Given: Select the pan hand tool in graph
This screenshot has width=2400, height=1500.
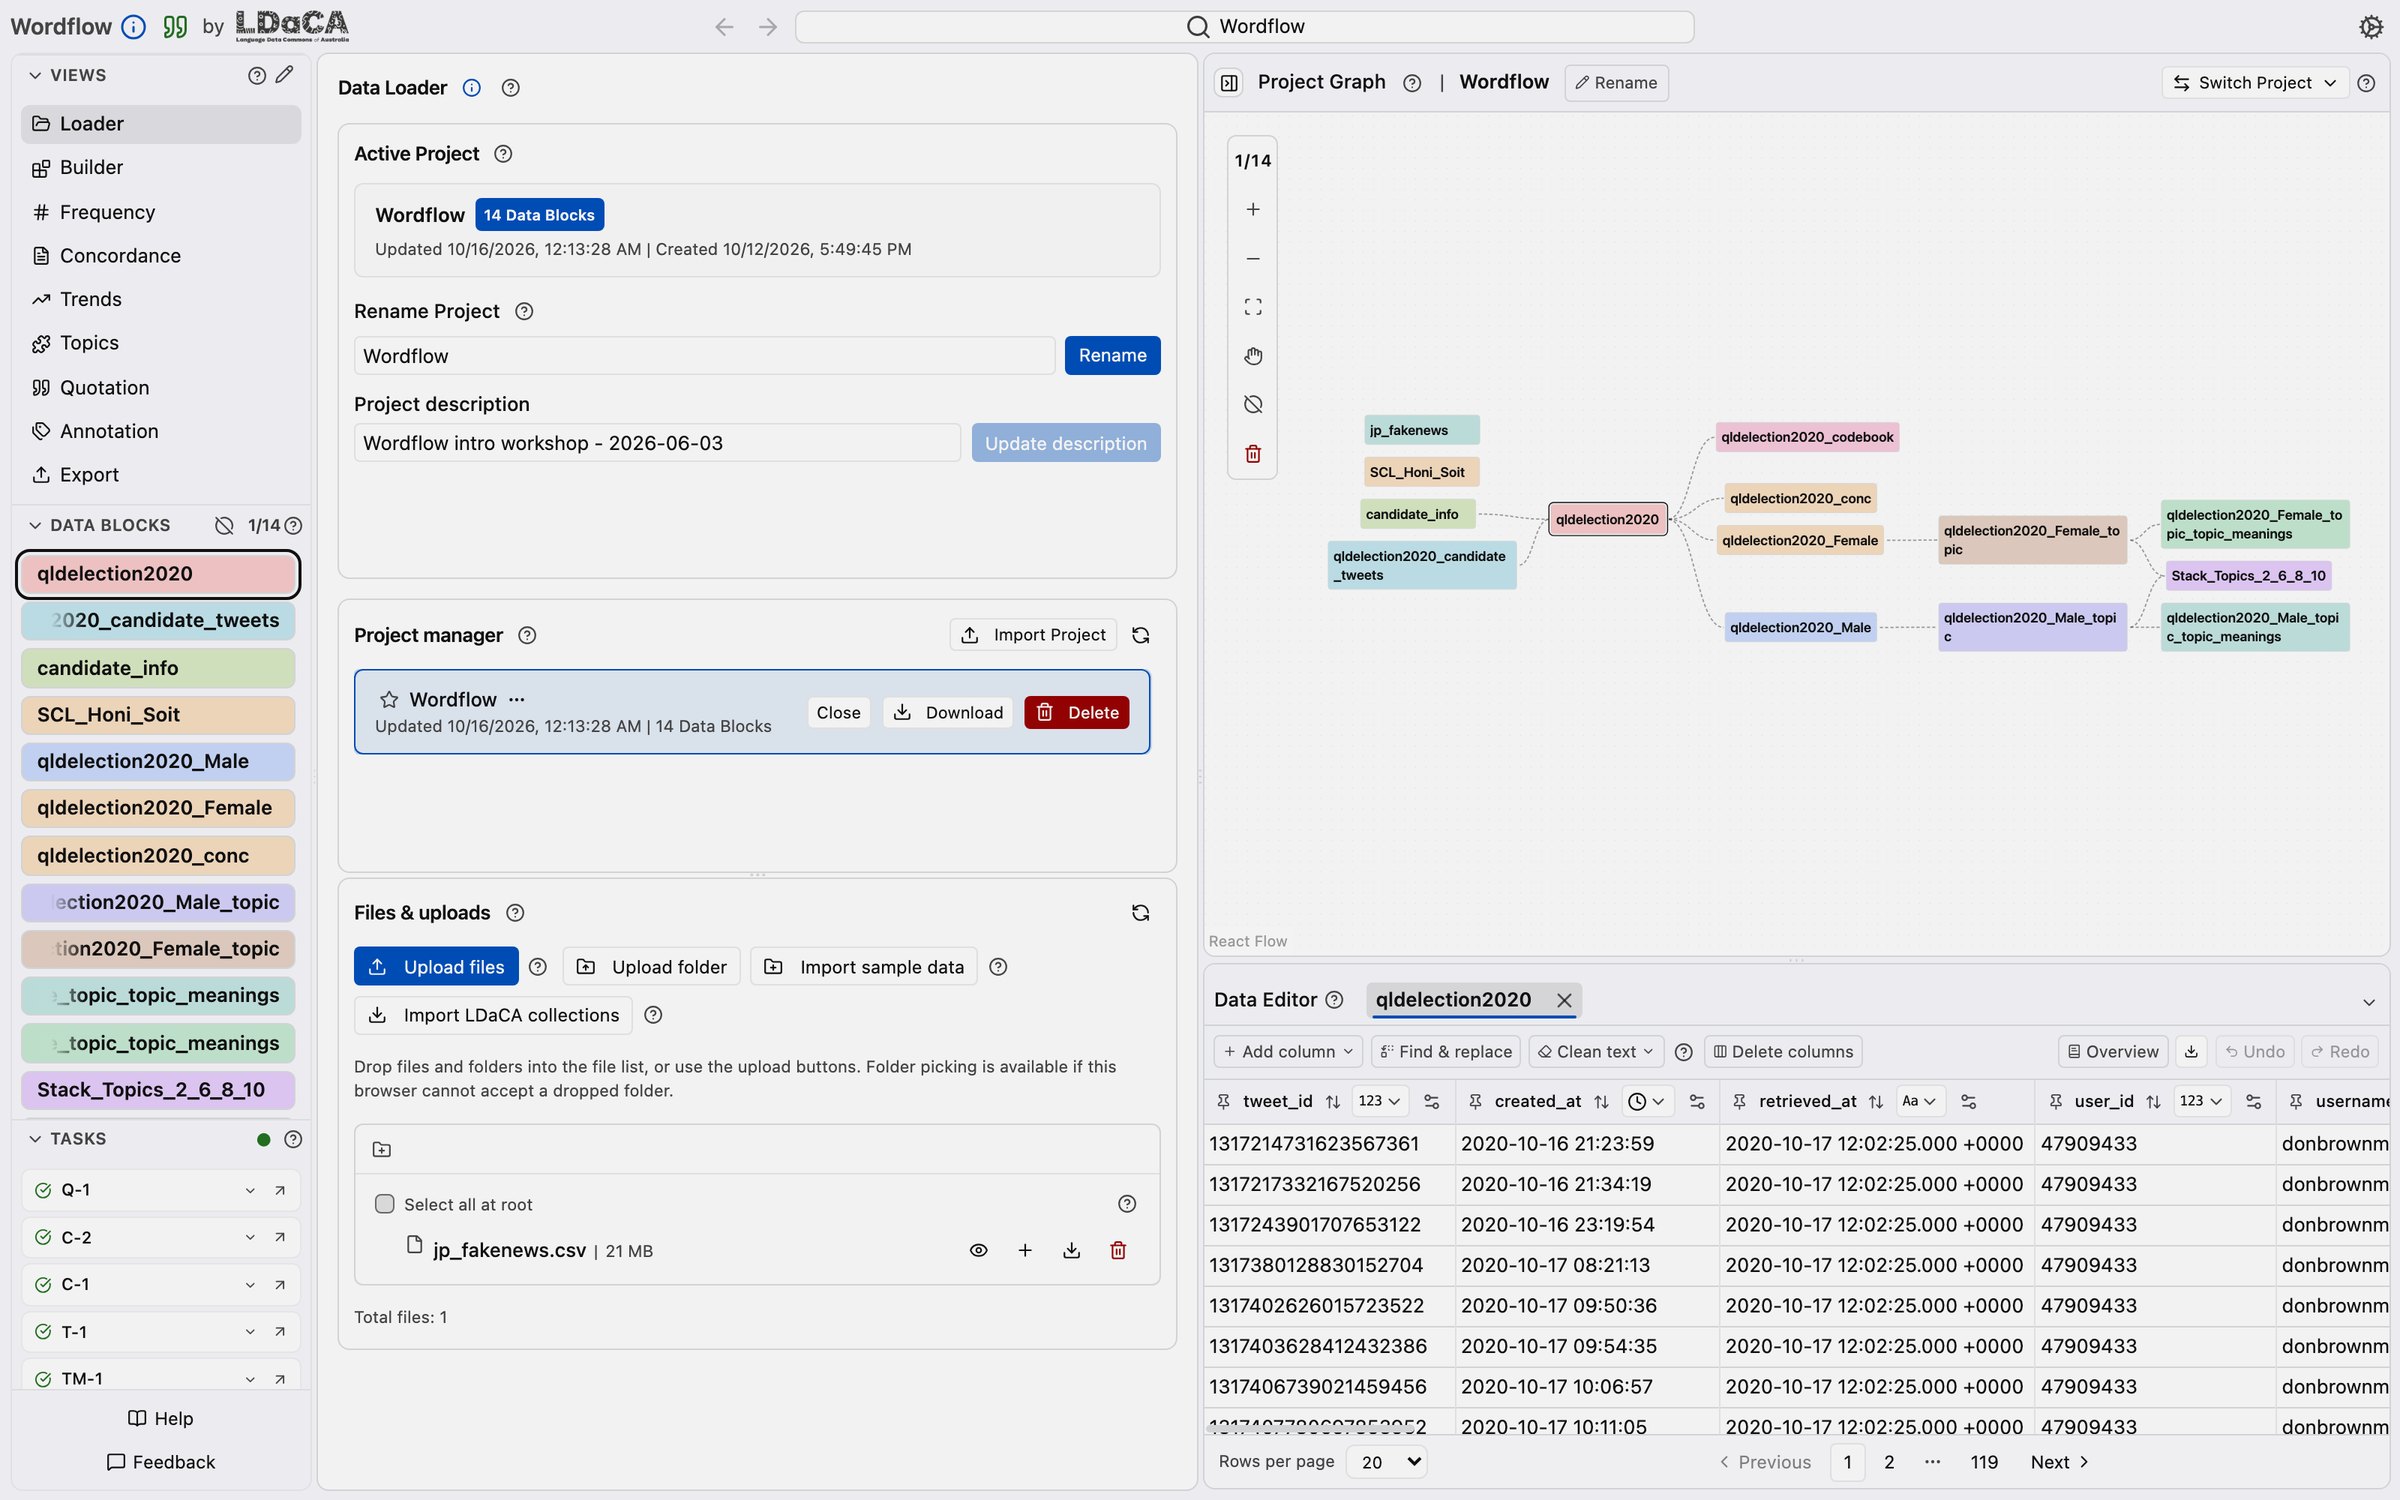Looking at the screenshot, I should click(1252, 356).
